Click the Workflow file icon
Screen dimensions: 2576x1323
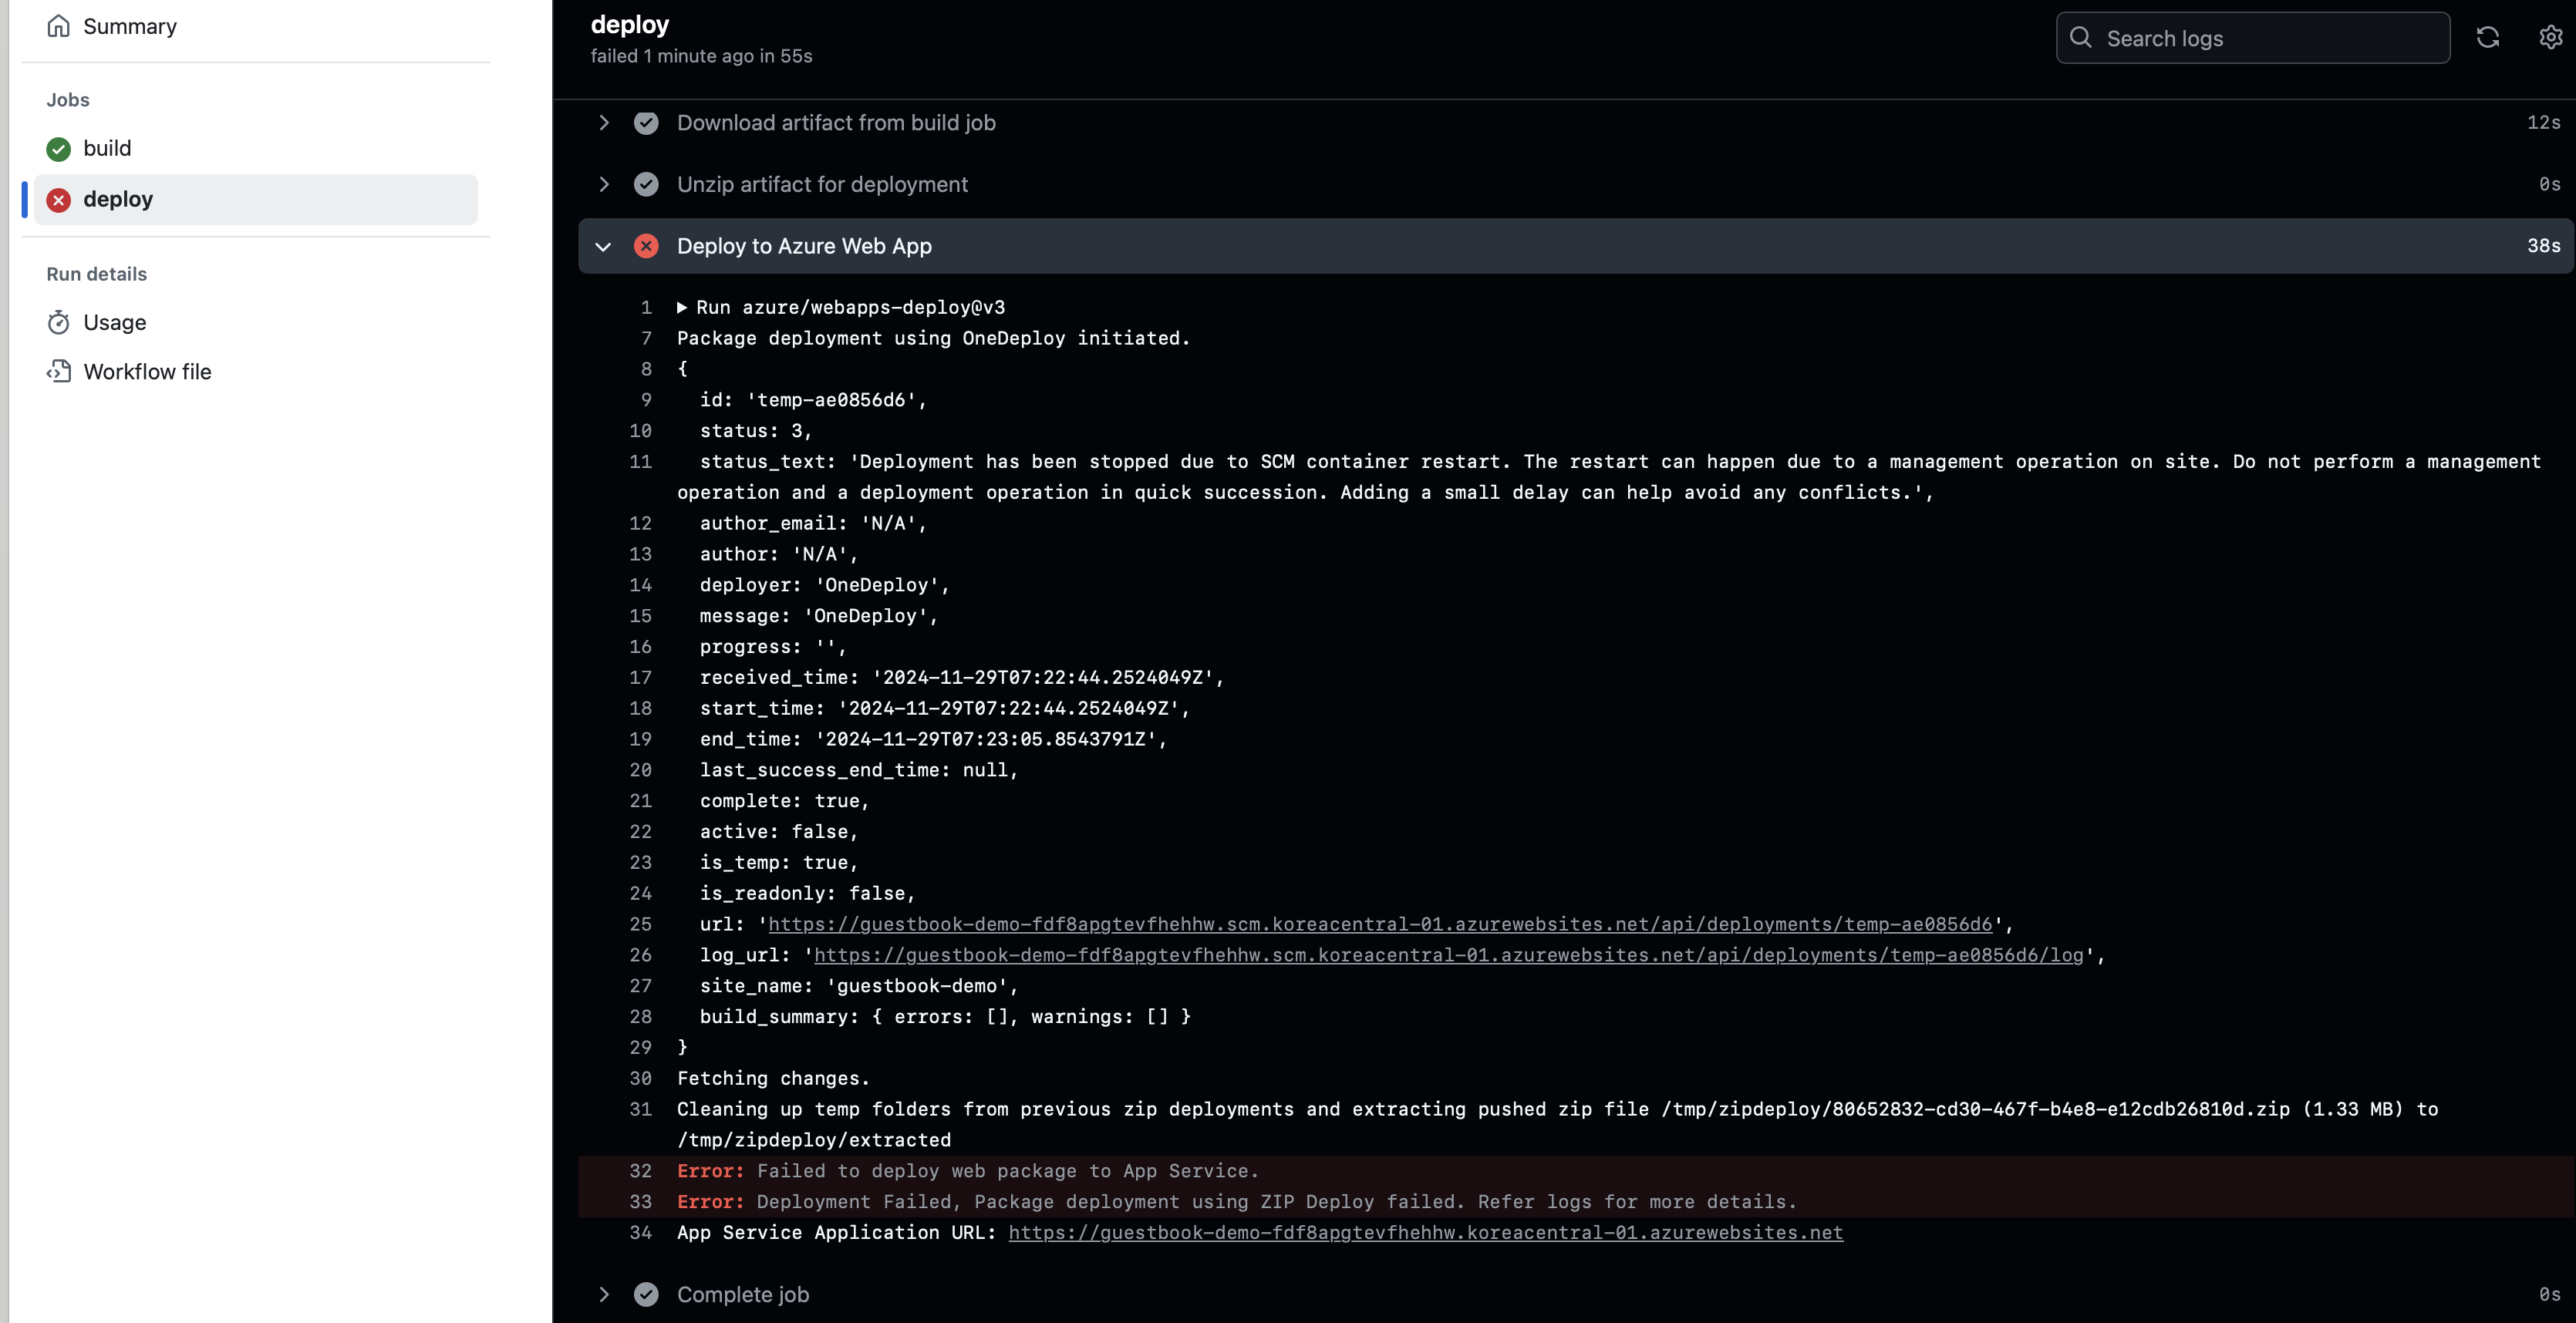[59, 372]
